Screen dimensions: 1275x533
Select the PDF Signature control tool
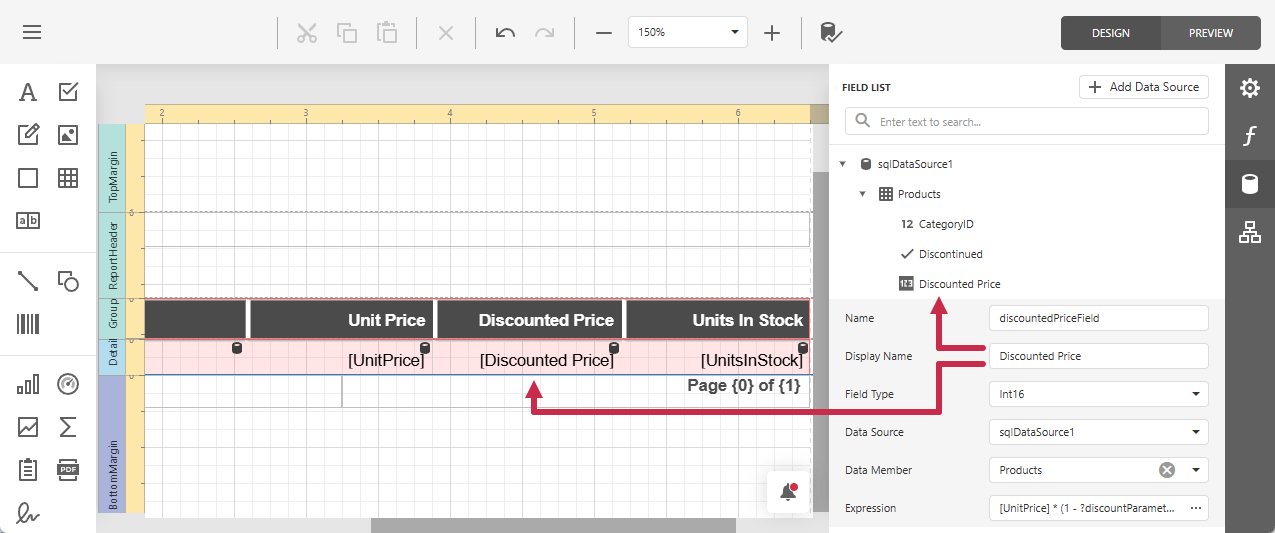pos(28,513)
